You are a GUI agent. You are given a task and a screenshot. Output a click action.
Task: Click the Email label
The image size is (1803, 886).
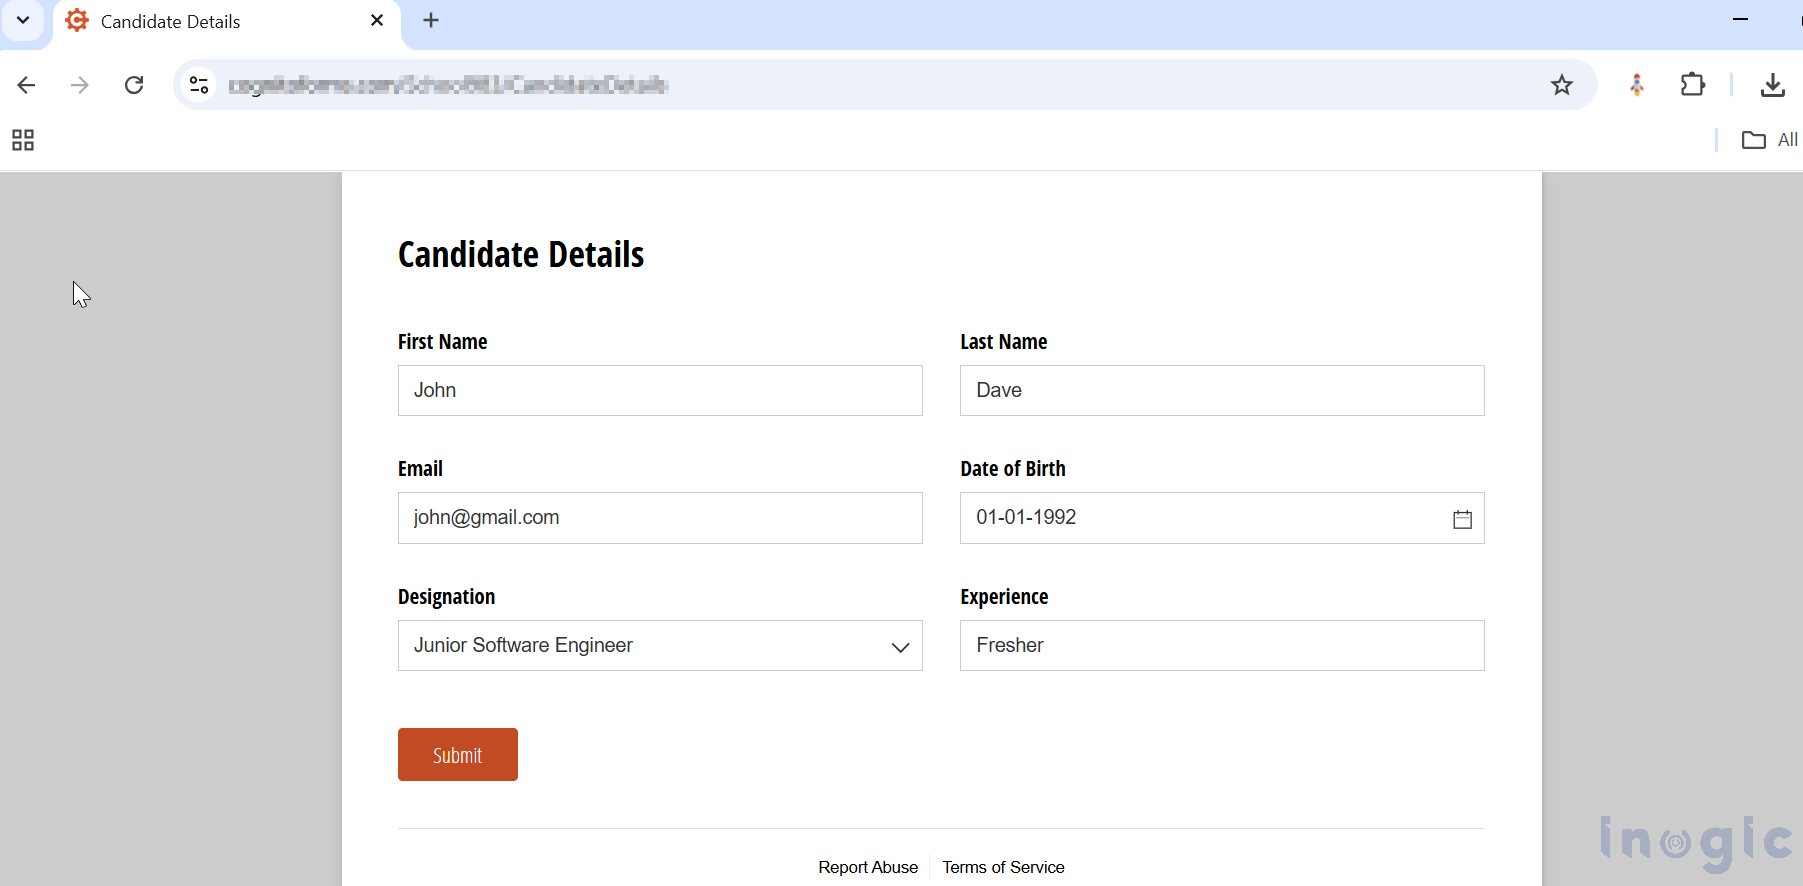pyautogui.click(x=420, y=469)
